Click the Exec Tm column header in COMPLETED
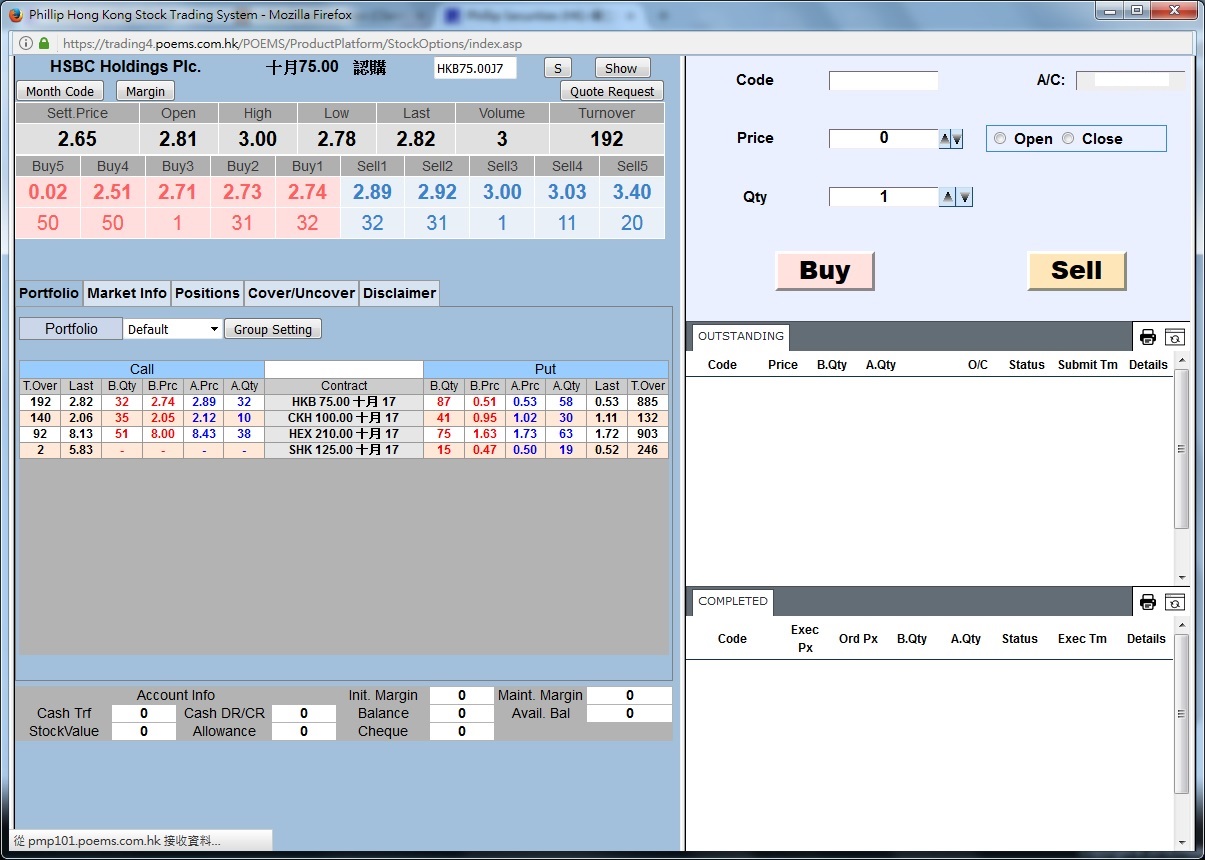 (x=1082, y=639)
